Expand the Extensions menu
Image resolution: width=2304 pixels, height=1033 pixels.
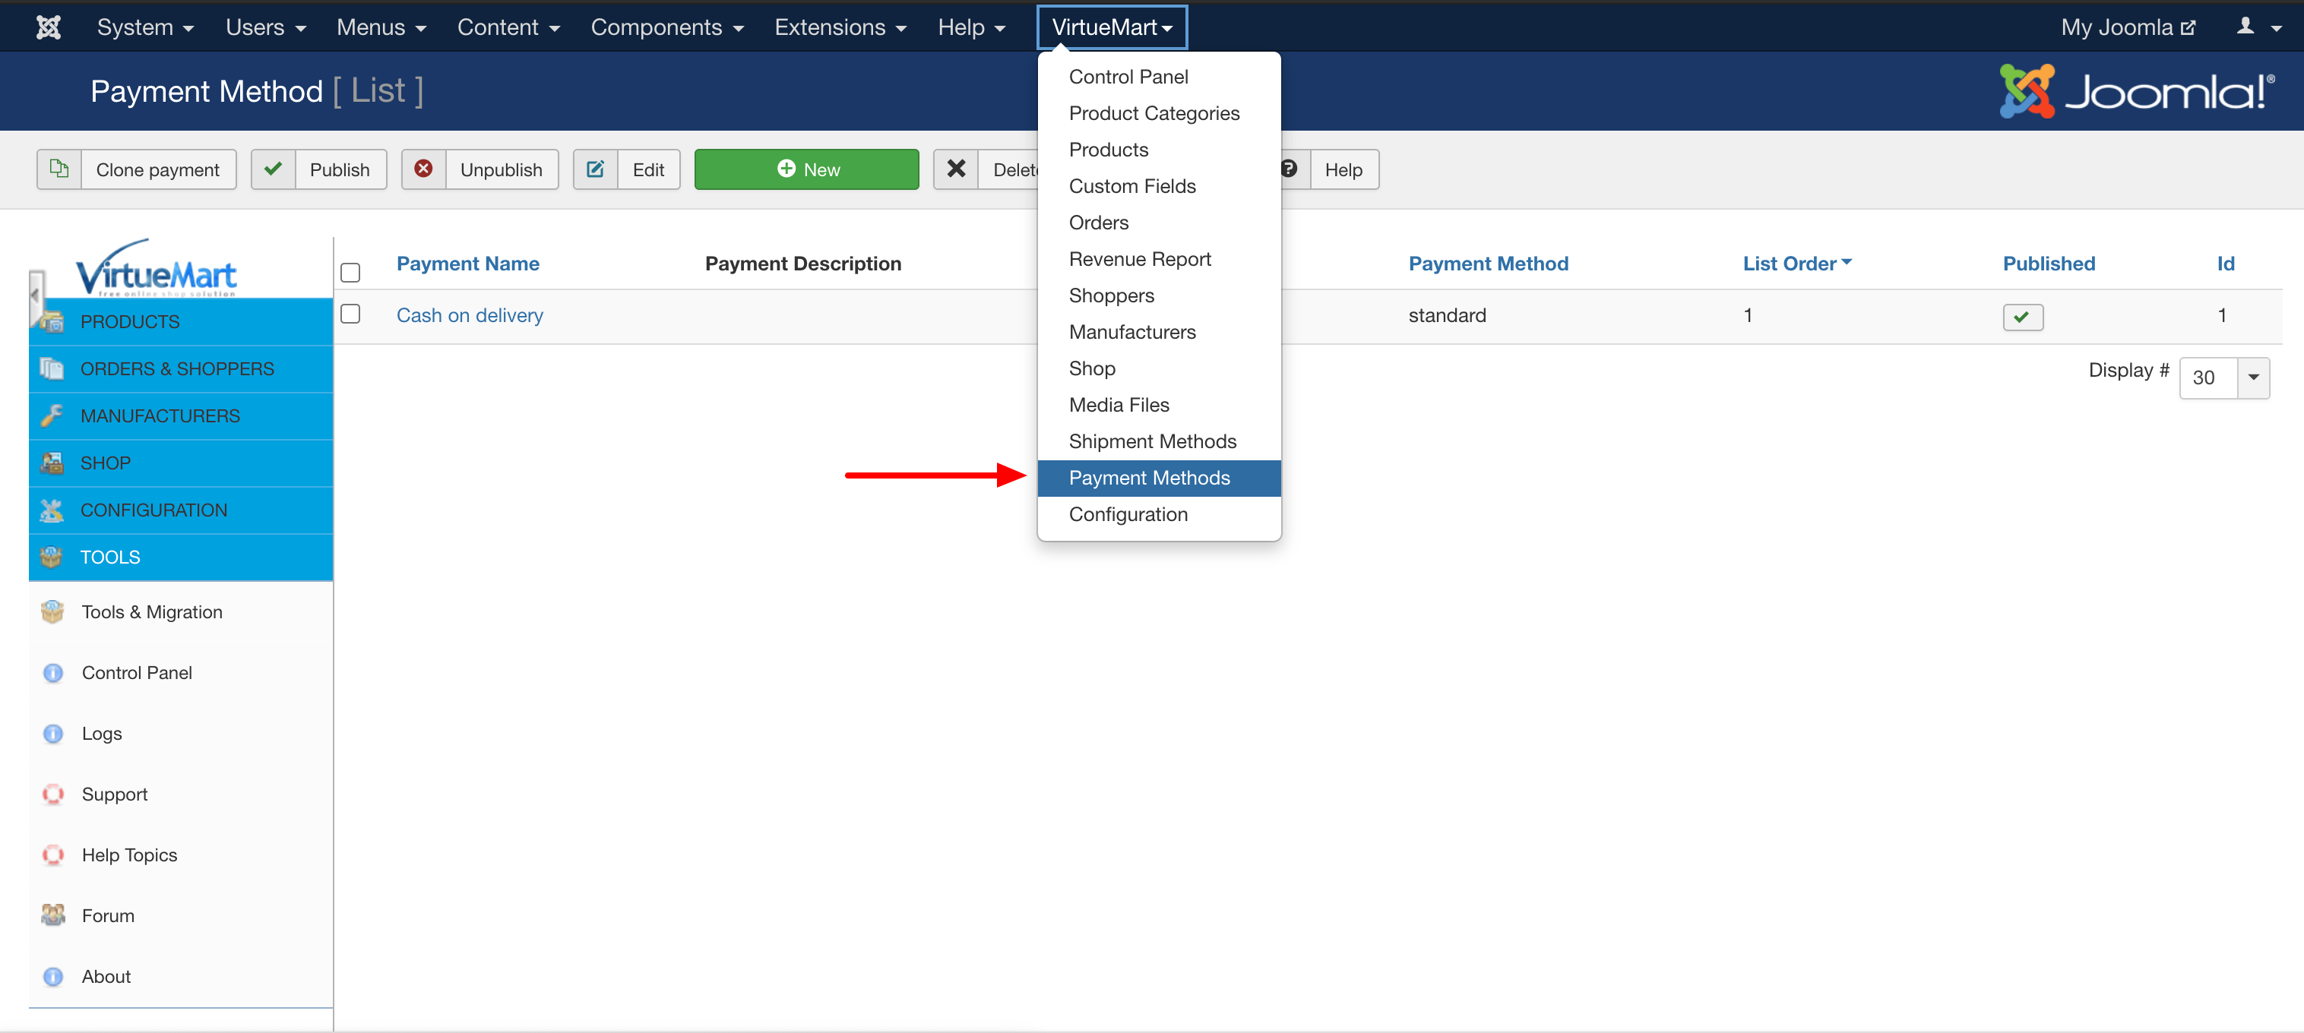840,27
